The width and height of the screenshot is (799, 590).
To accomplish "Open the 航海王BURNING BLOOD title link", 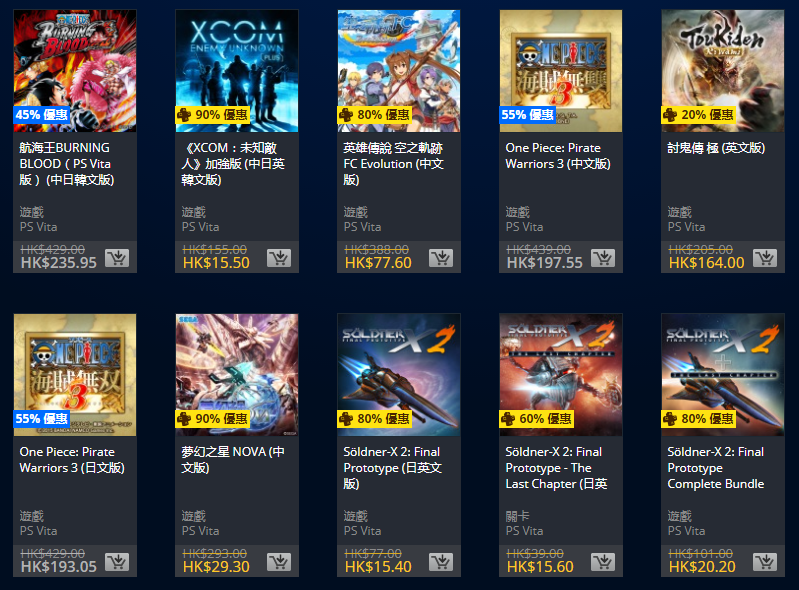I will pyautogui.click(x=67, y=164).
